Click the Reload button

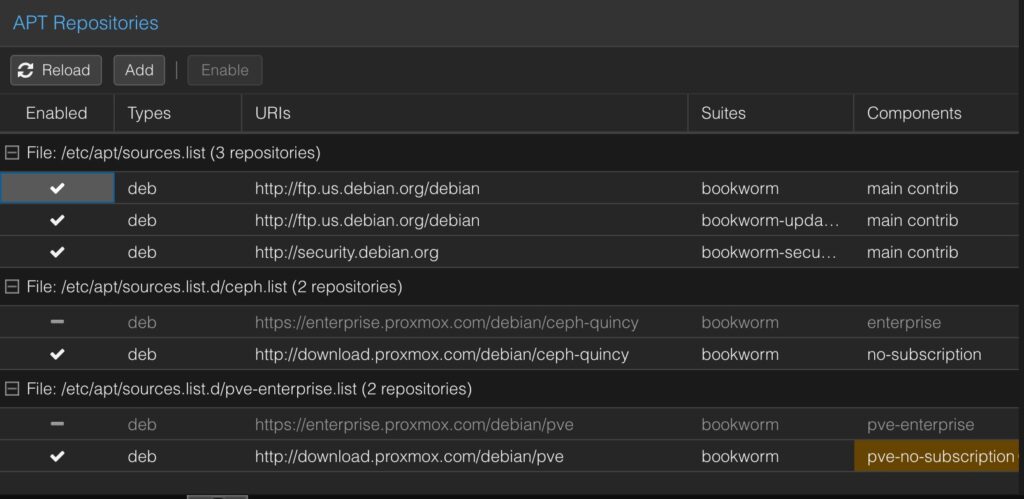tap(56, 71)
